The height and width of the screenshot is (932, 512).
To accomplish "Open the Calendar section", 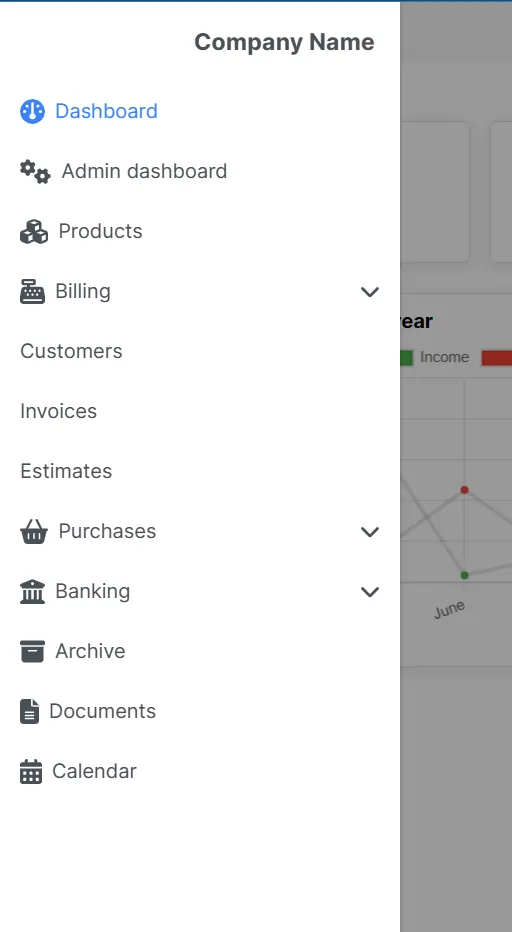I will pos(95,772).
